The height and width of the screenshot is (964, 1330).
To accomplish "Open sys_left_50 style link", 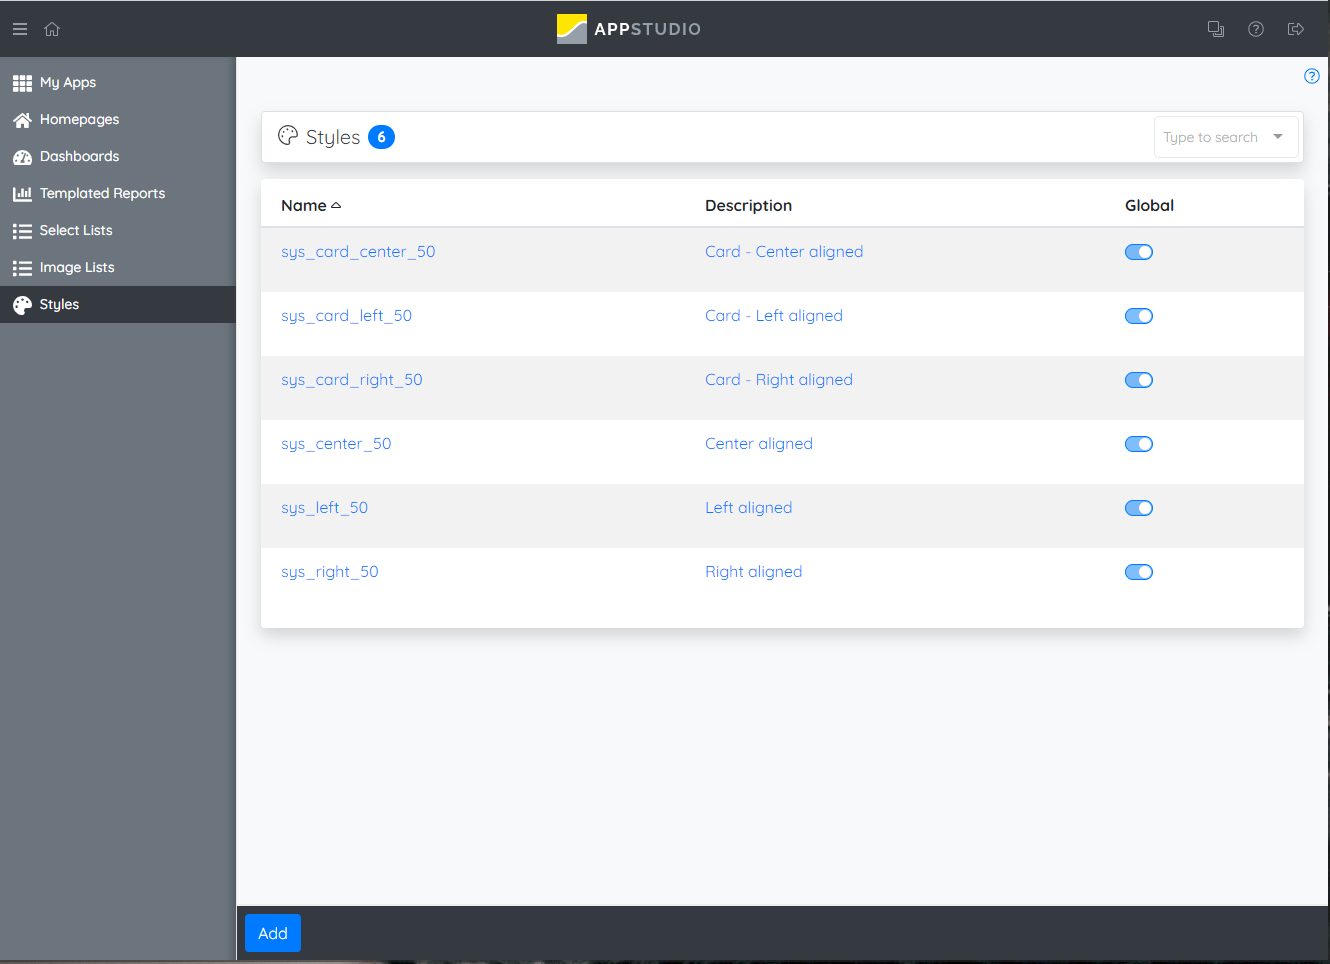I will [x=324, y=508].
